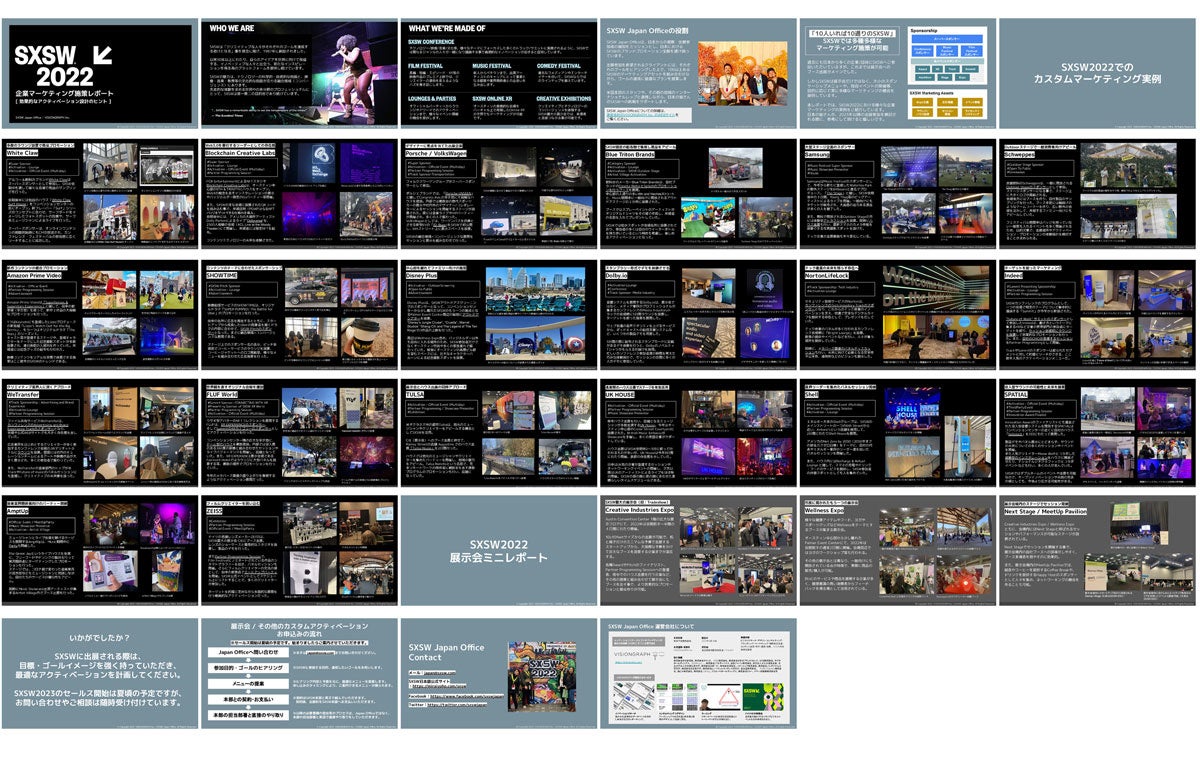This screenshot has height=759, width=1200.
Task: Click a gold SXSW Marketing Assets box
Action: coord(922,103)
